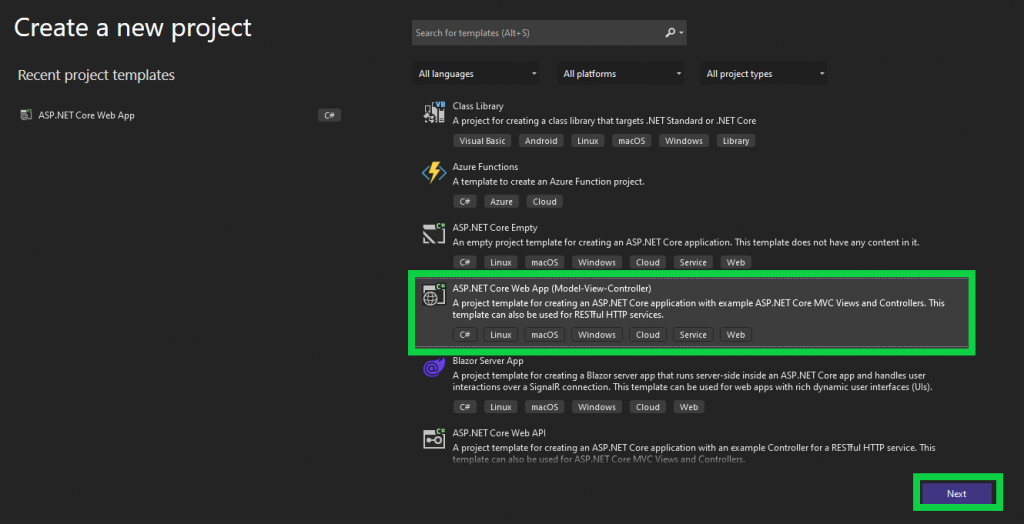Click the recent ASP.NET Core Web App icon

coord(26,115)
